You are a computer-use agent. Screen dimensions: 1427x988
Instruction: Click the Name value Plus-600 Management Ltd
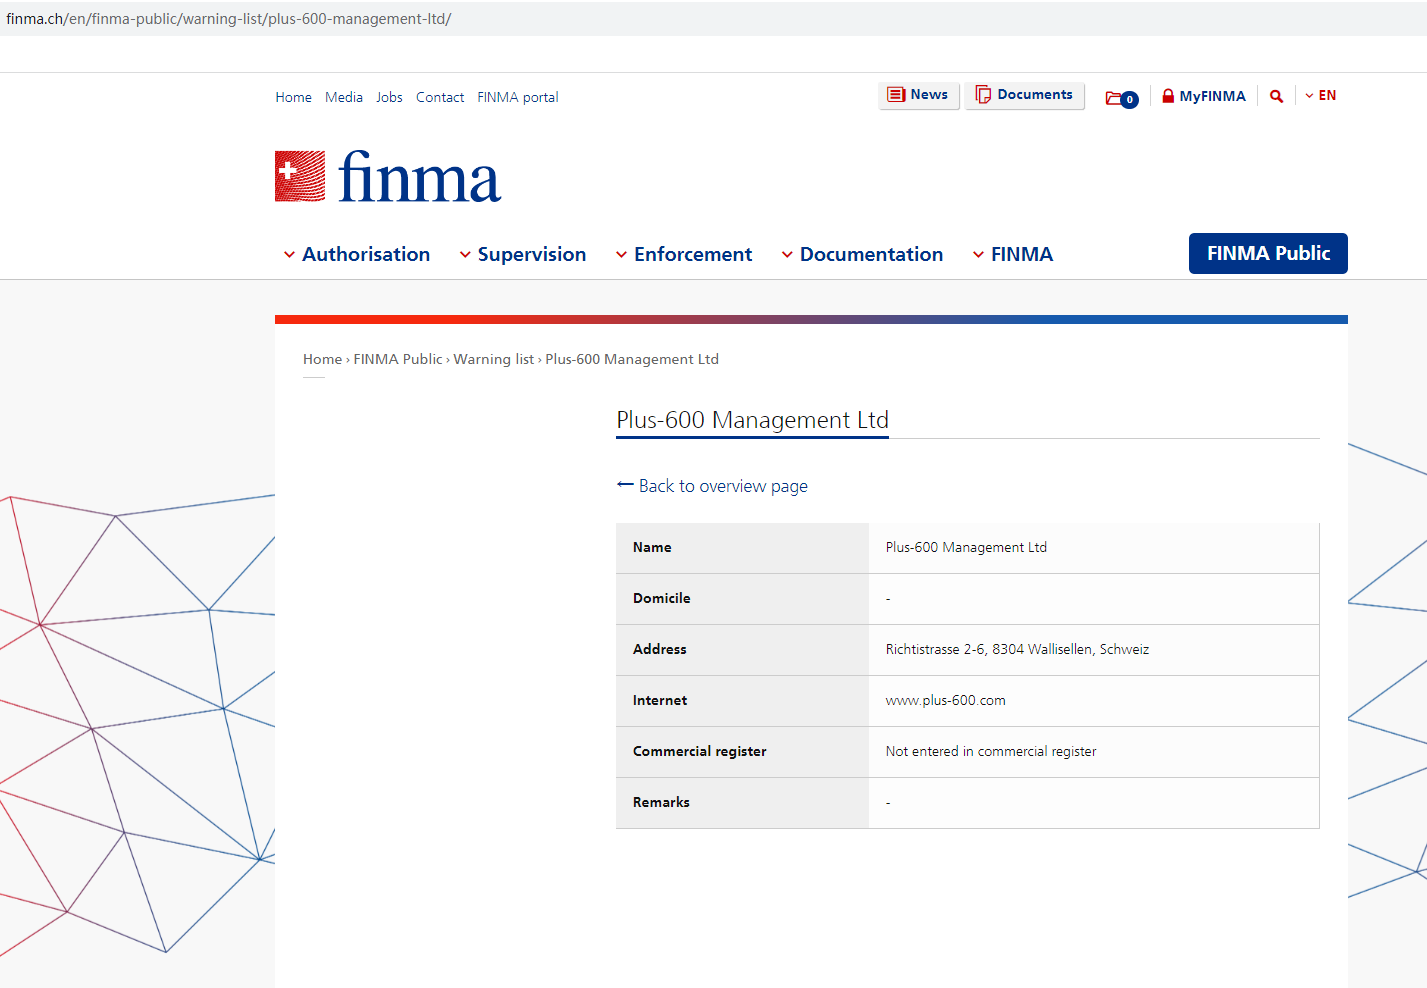point(966,547)
